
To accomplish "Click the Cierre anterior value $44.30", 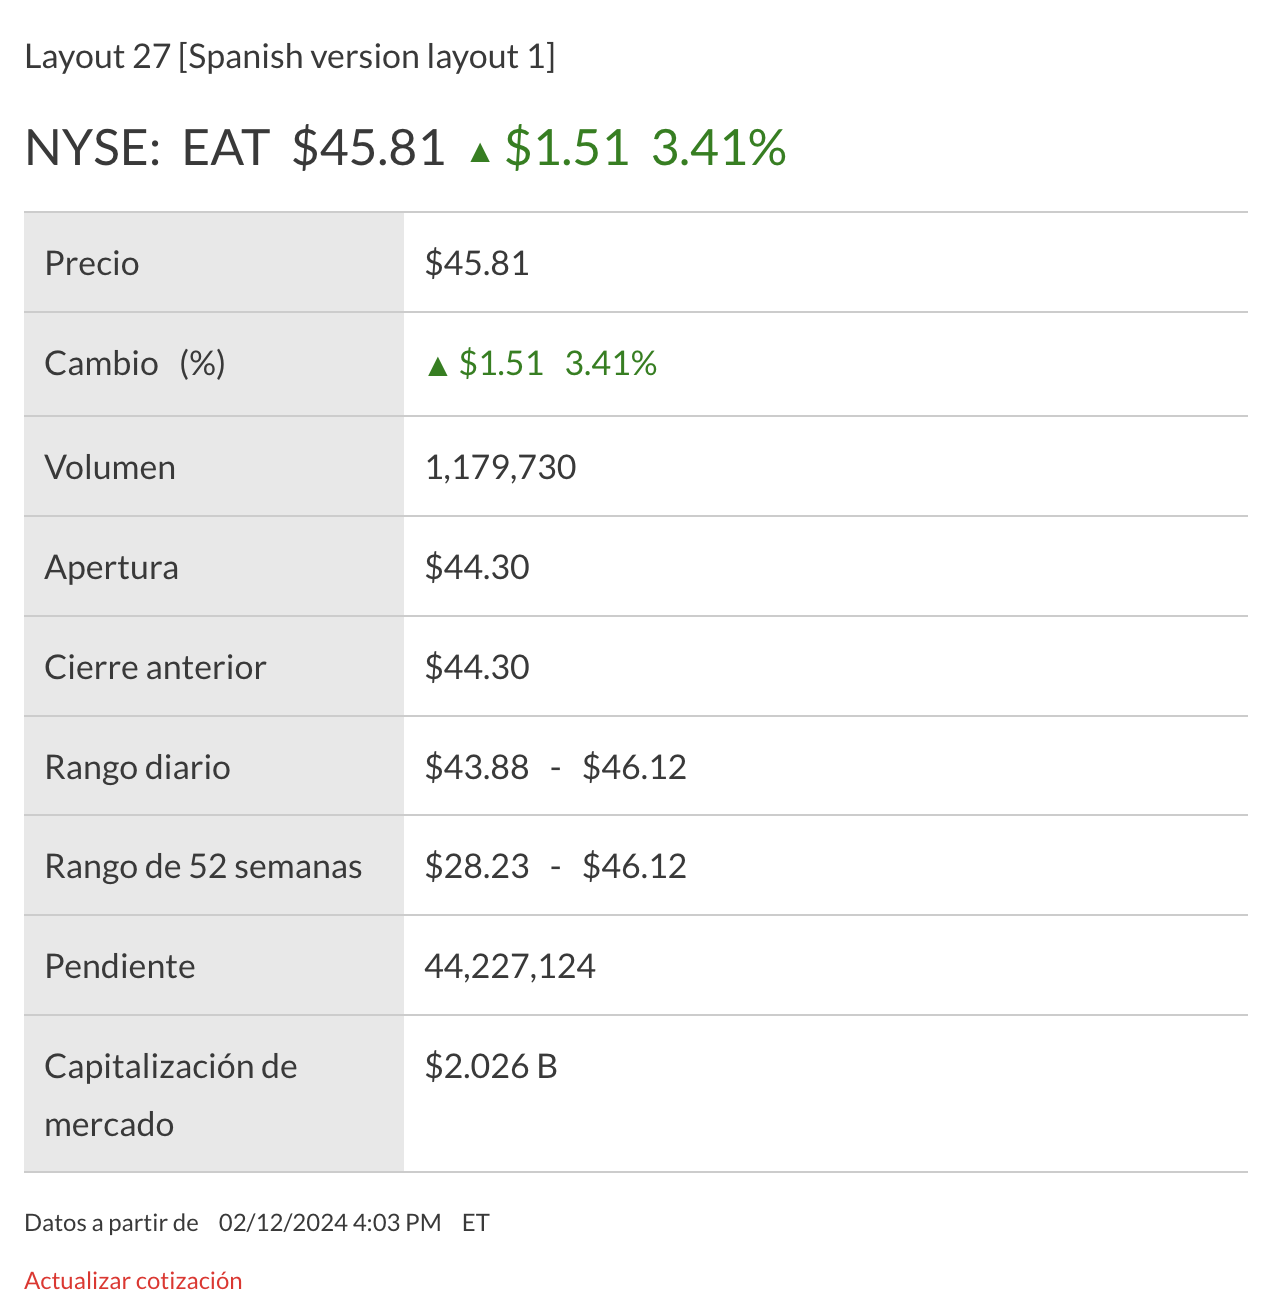I will [x=477, y=667].
